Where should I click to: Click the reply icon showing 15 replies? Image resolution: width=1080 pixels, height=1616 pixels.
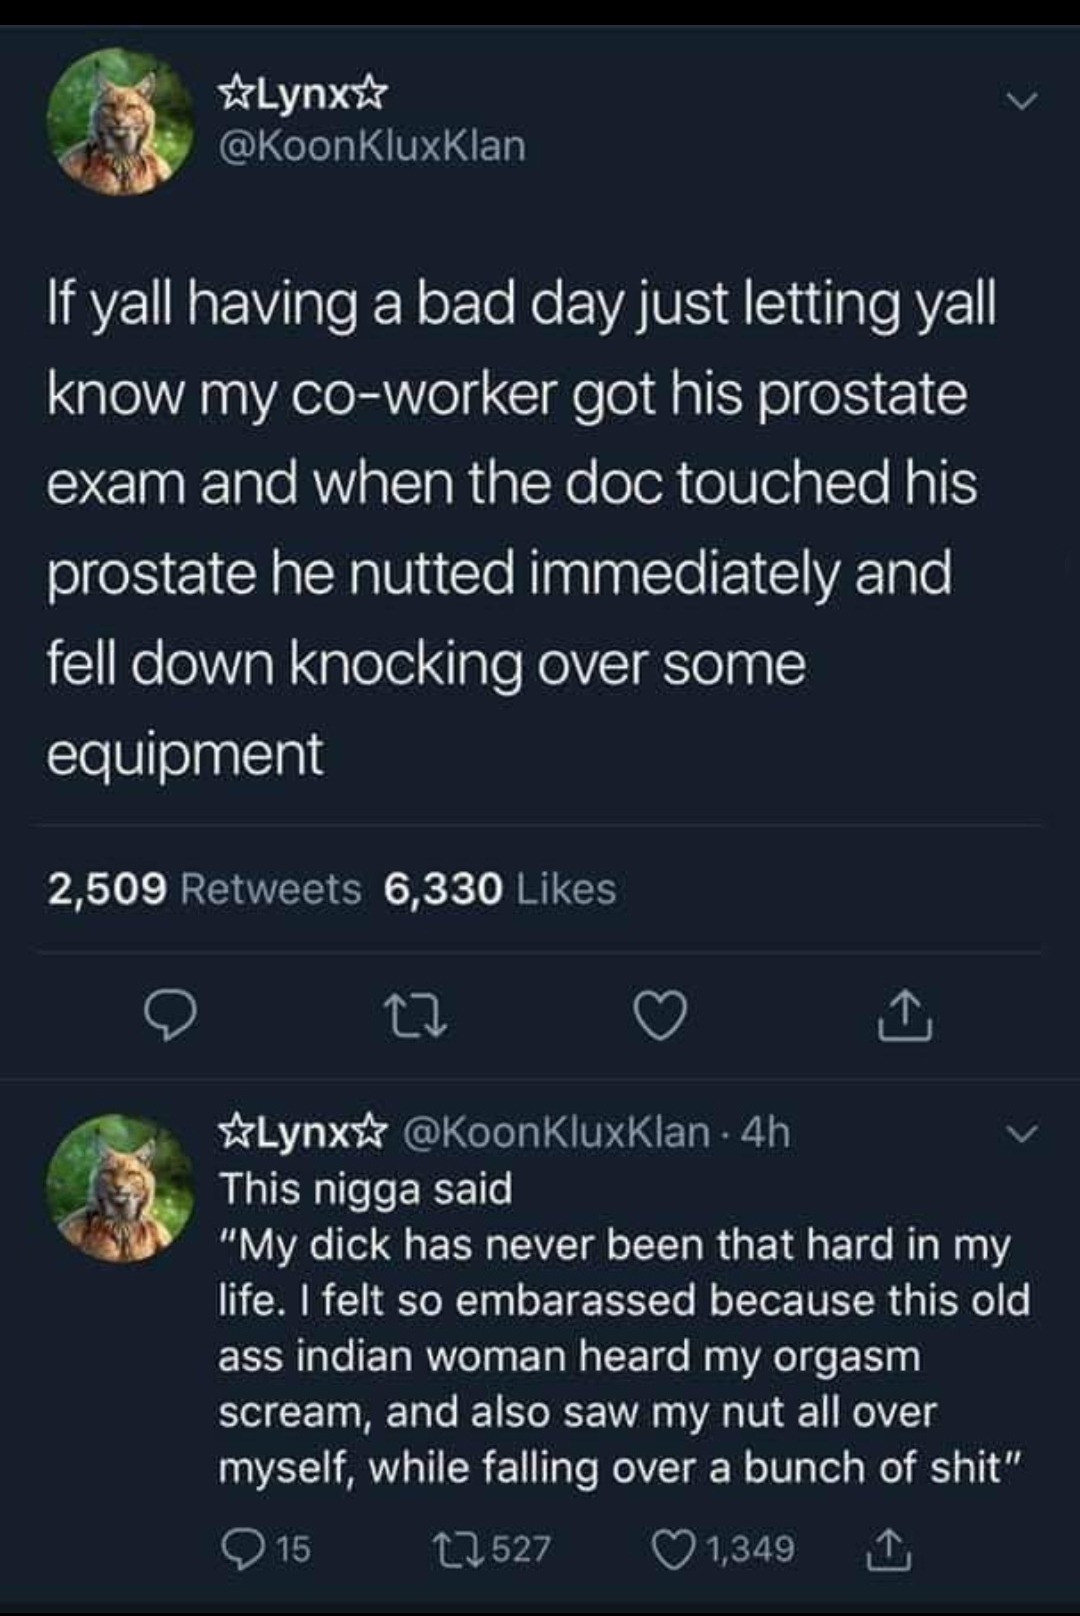266,1549
